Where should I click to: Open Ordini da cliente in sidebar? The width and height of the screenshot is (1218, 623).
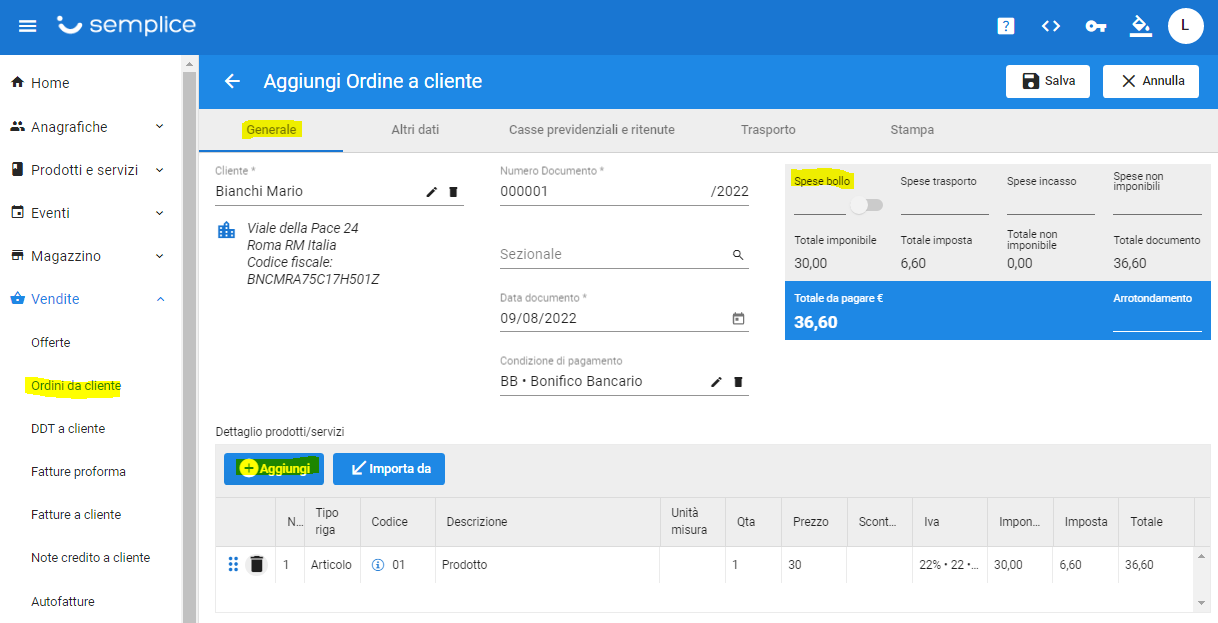[76, 386]
